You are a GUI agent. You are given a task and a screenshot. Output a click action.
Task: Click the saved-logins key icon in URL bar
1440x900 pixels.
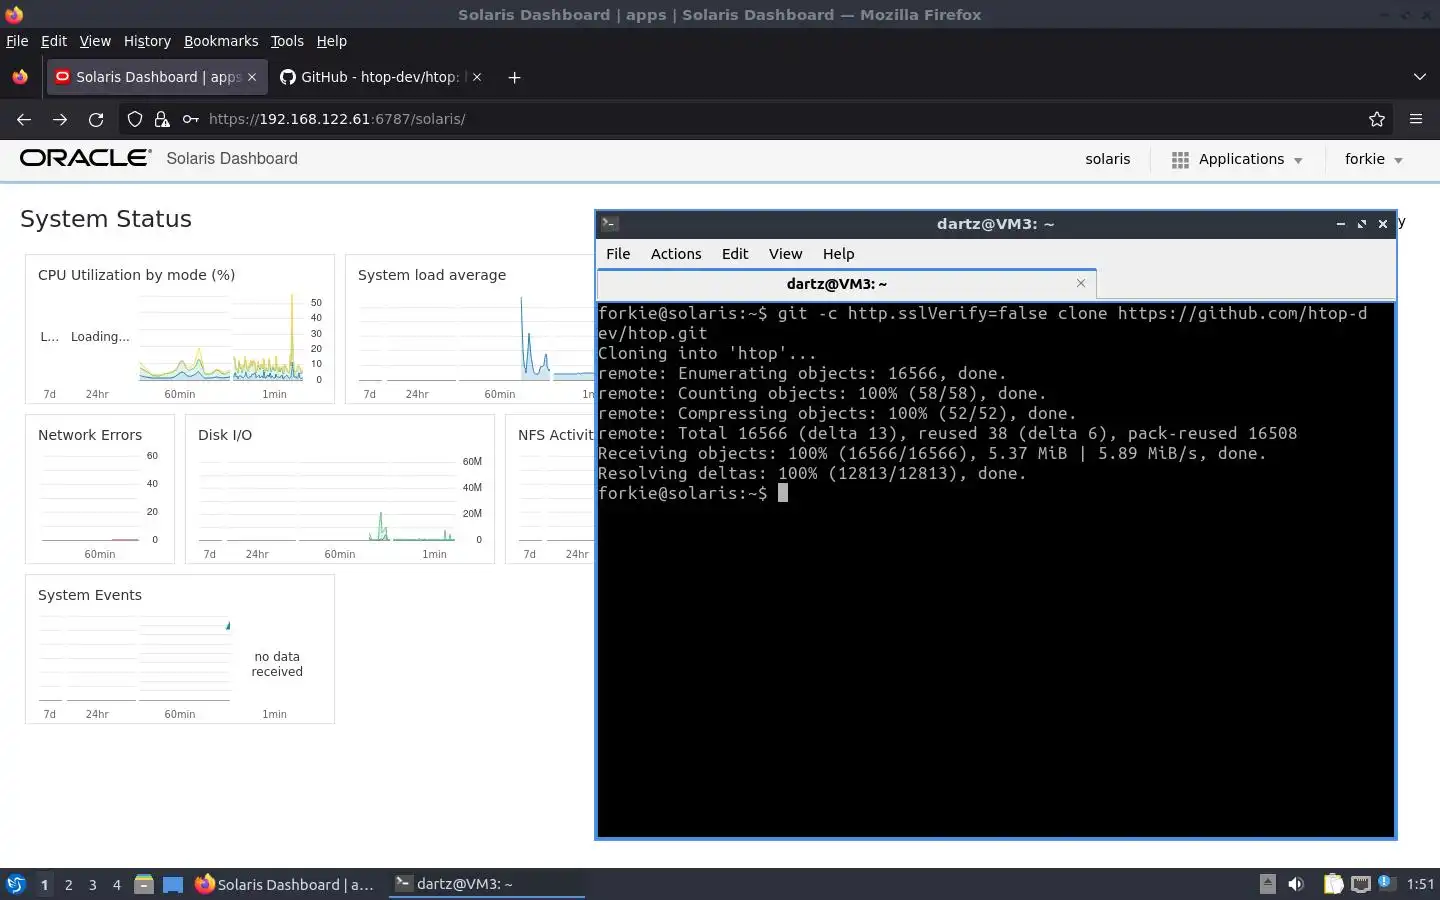click(190, 119)
